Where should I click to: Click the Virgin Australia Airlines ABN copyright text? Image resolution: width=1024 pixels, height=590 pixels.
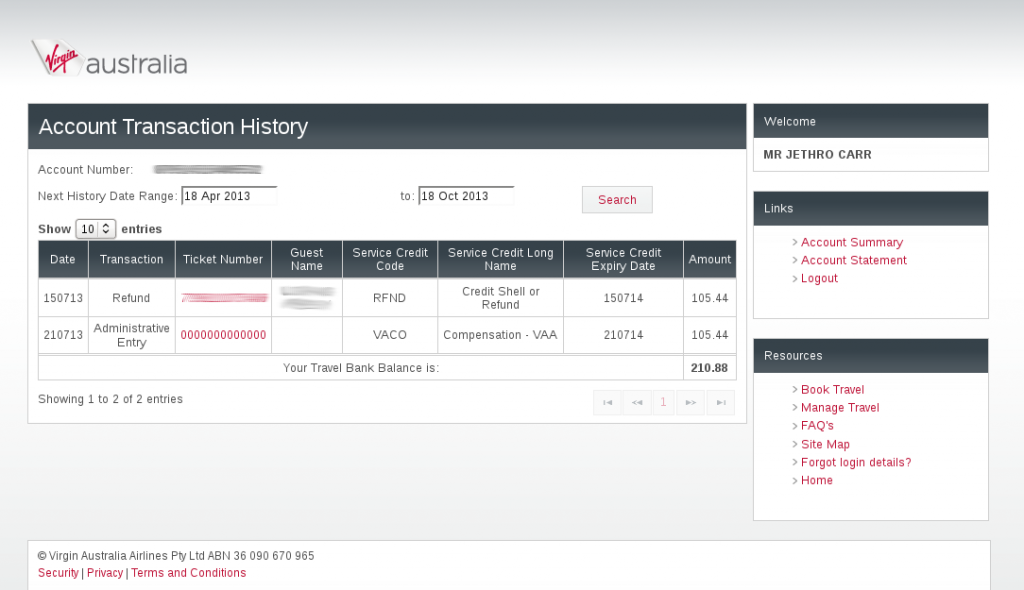176,556
